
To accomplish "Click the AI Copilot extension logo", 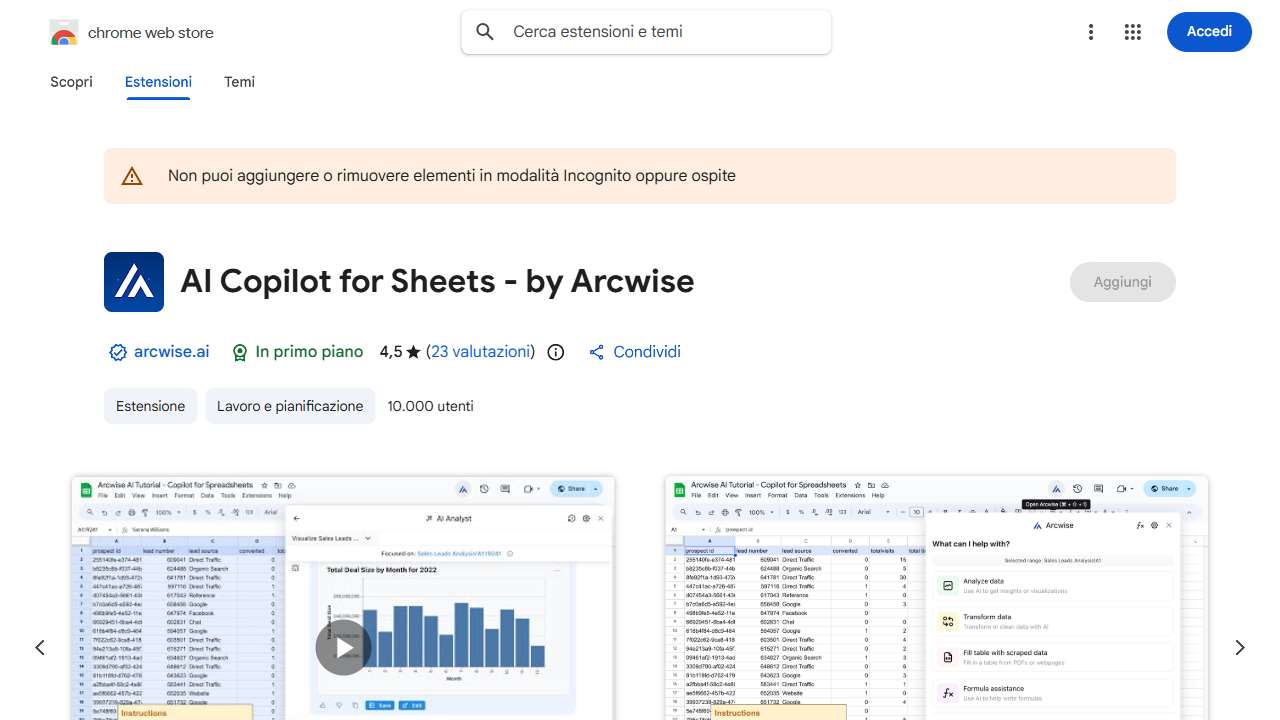I will pos(133,282).
